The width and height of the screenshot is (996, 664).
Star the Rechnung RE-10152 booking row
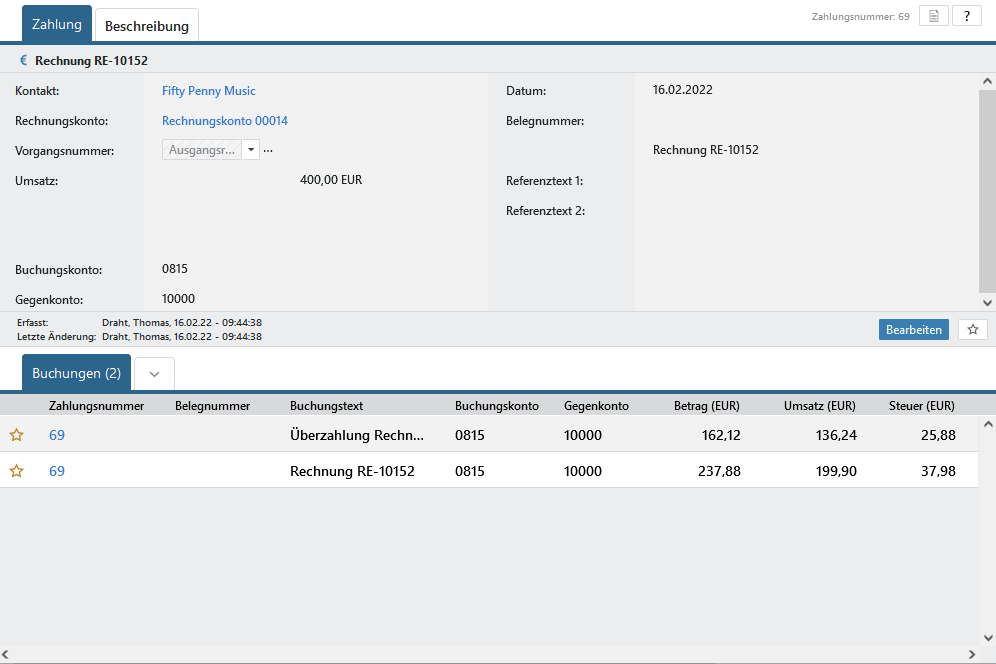(16, 471)
